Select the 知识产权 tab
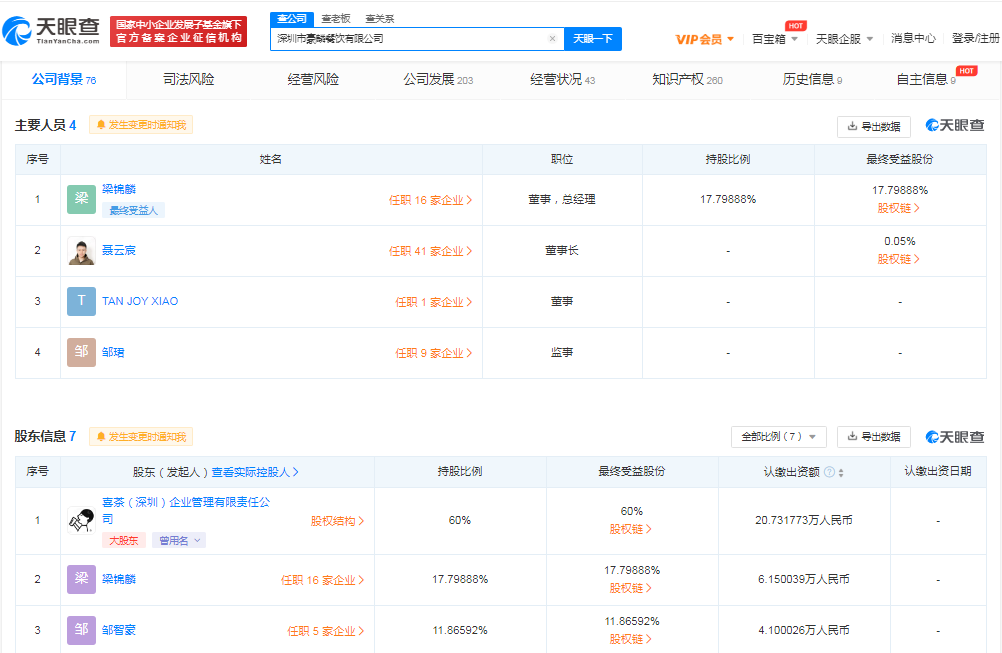Screen dimensions: 1002x653 click(687, 79)
